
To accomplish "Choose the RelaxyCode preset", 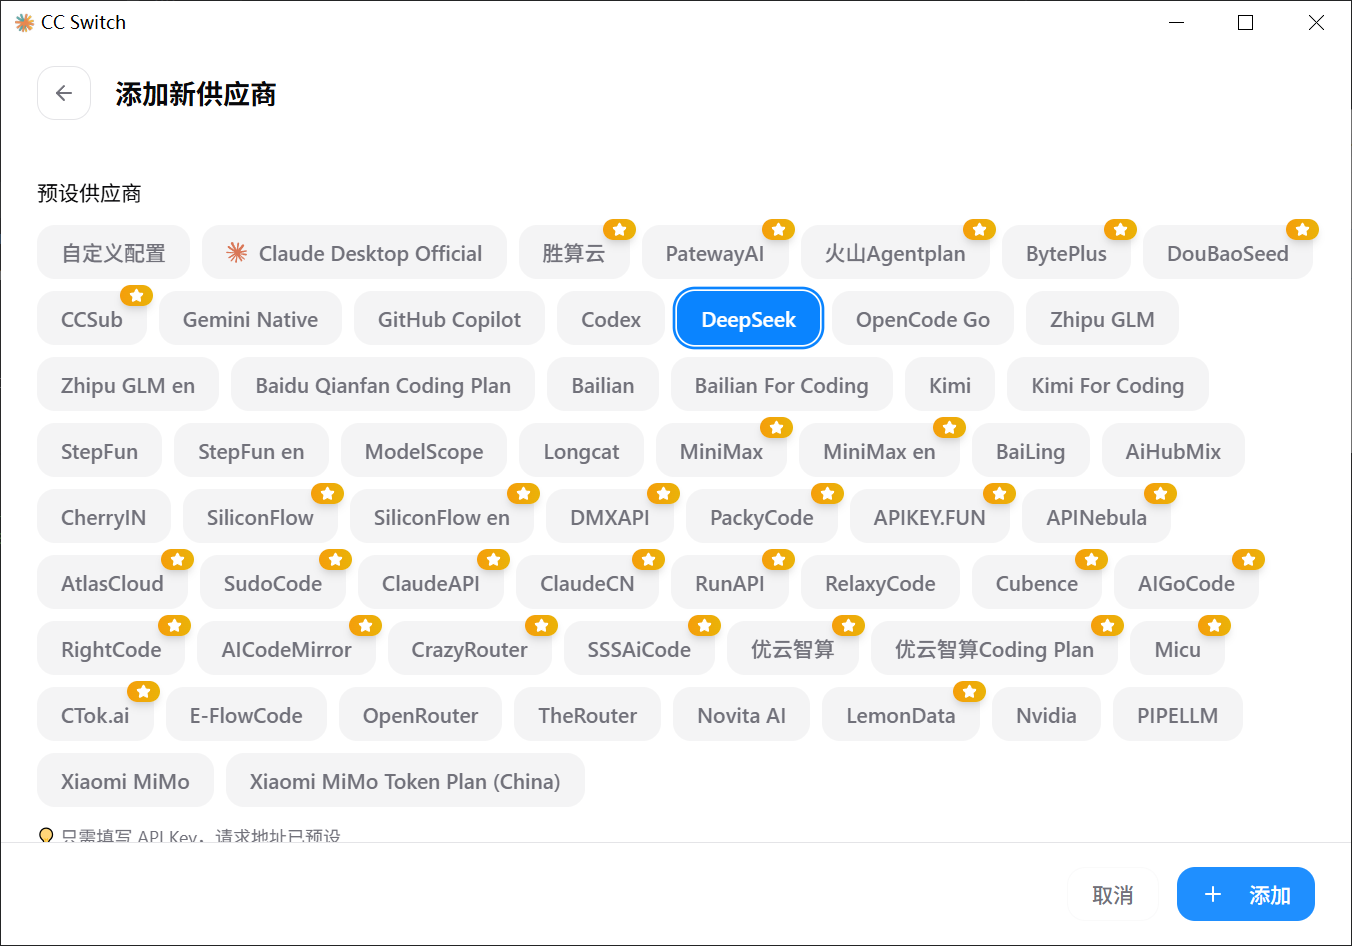I will (x=880, y=583).
